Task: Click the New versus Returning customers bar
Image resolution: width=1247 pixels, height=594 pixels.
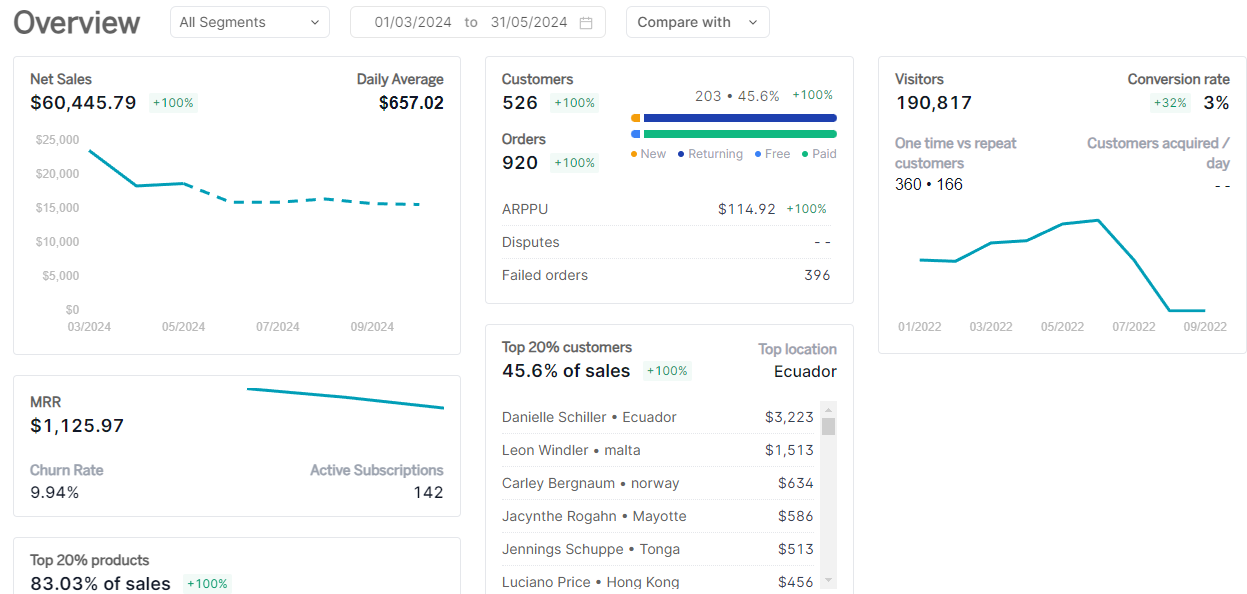Action: pyautogui.click(x=734, y=118)
